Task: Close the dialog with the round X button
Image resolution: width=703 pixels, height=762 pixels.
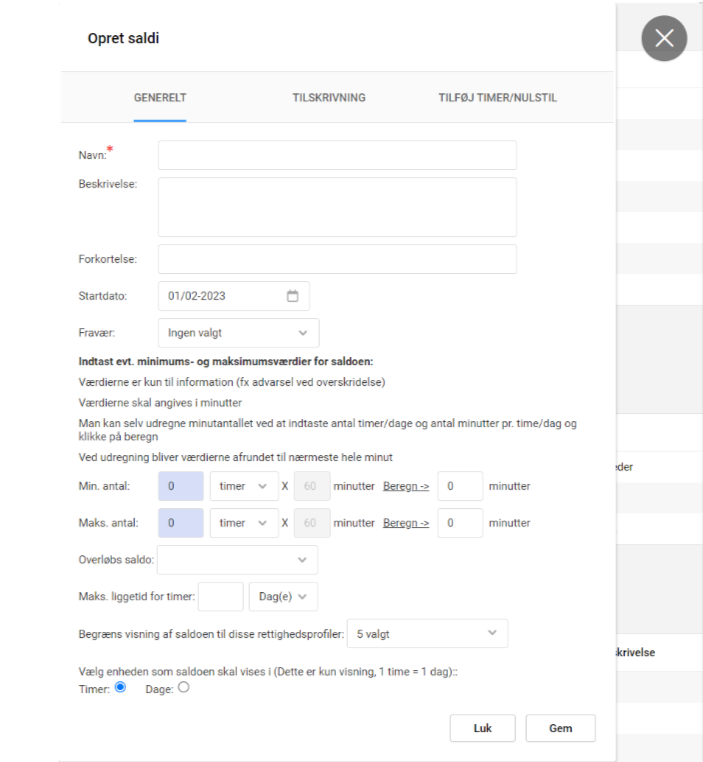Action: tap(664, 39)
